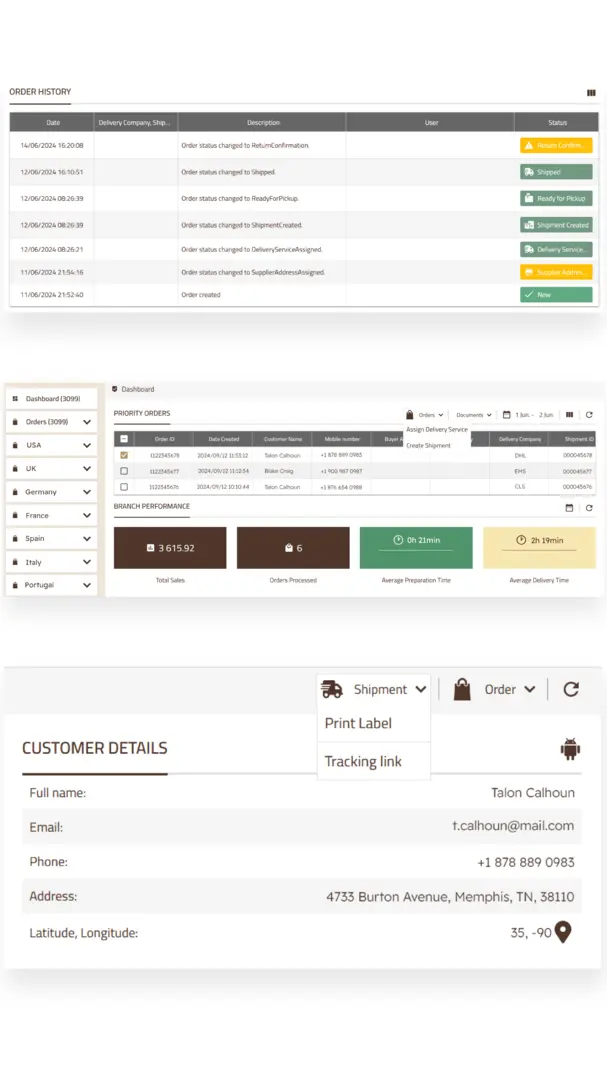Screen dimensions: 607x1080
Task: Check the order 1122345677 checkbox
Action: tap(124, 471)
